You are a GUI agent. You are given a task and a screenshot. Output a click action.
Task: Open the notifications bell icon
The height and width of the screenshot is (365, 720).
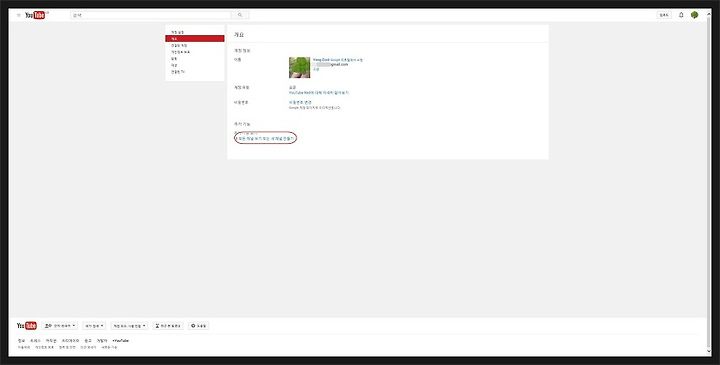(681, 15)
